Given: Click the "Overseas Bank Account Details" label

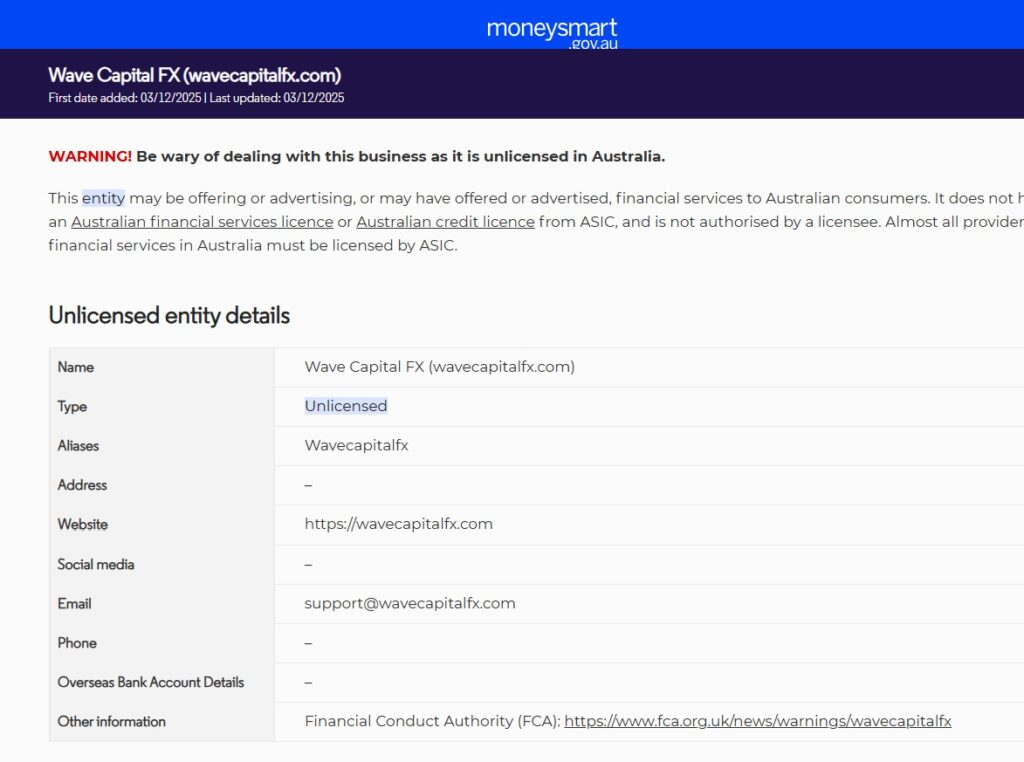Looking at the screenshot, I should tap(151, 682).
